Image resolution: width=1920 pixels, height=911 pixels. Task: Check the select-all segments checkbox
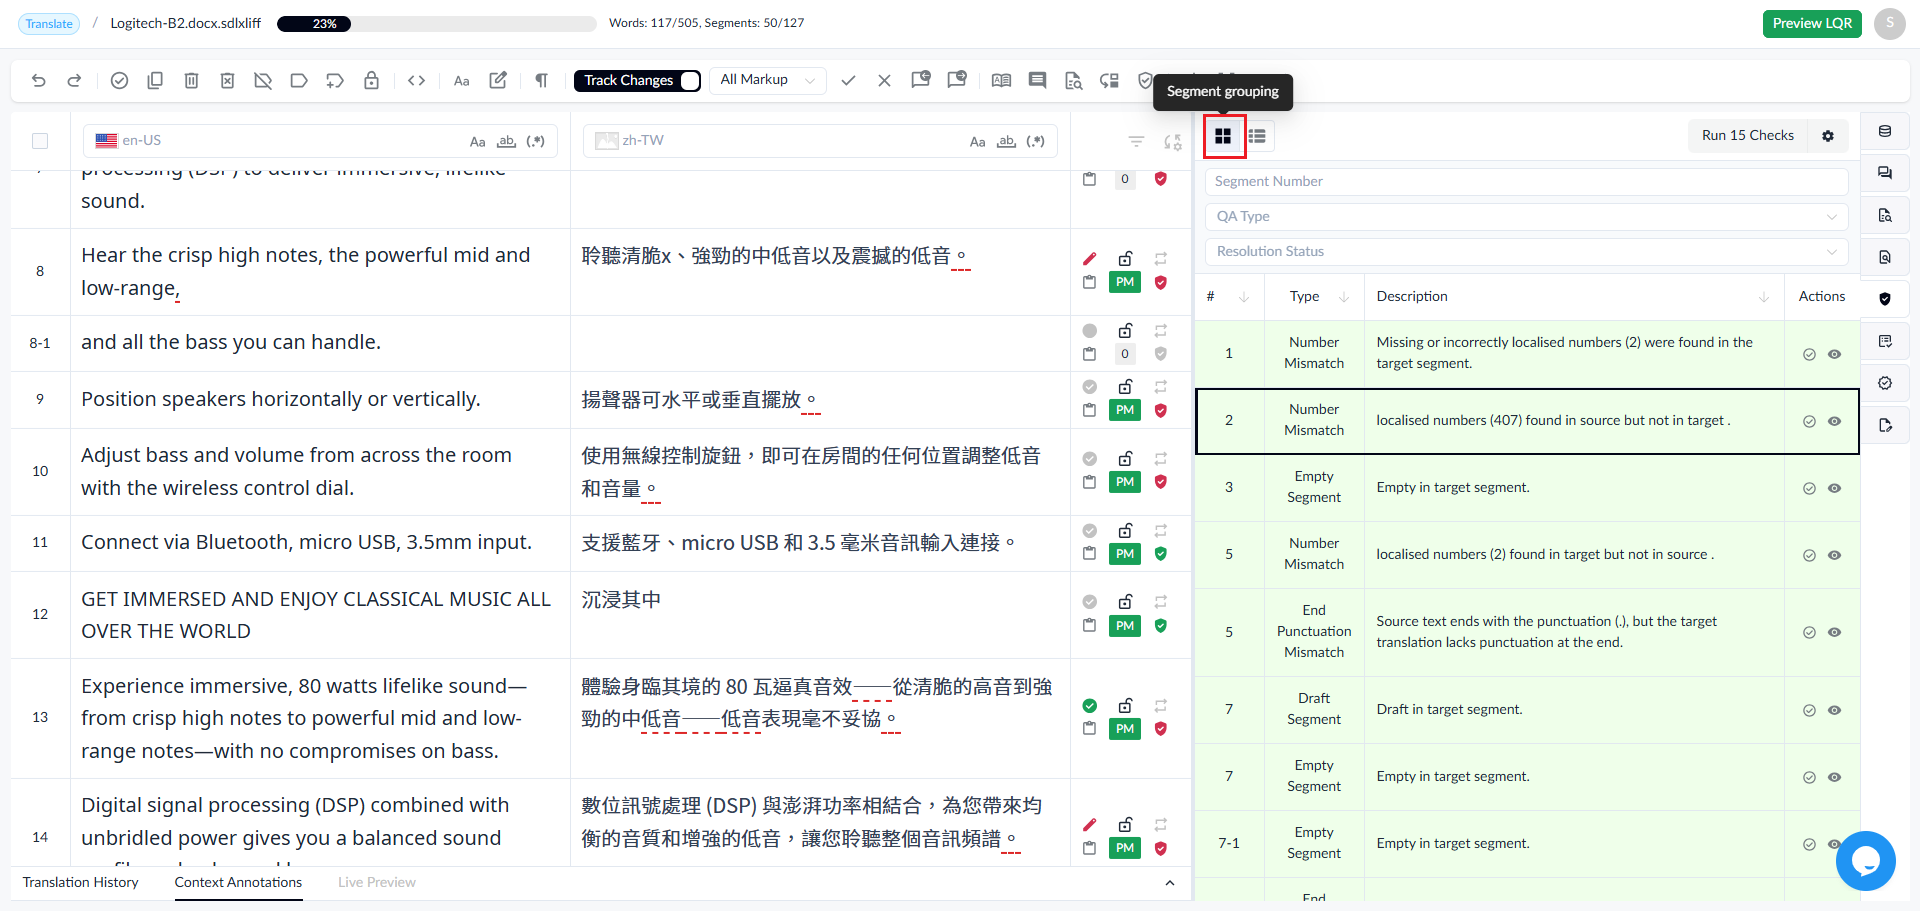click(40, 141)
